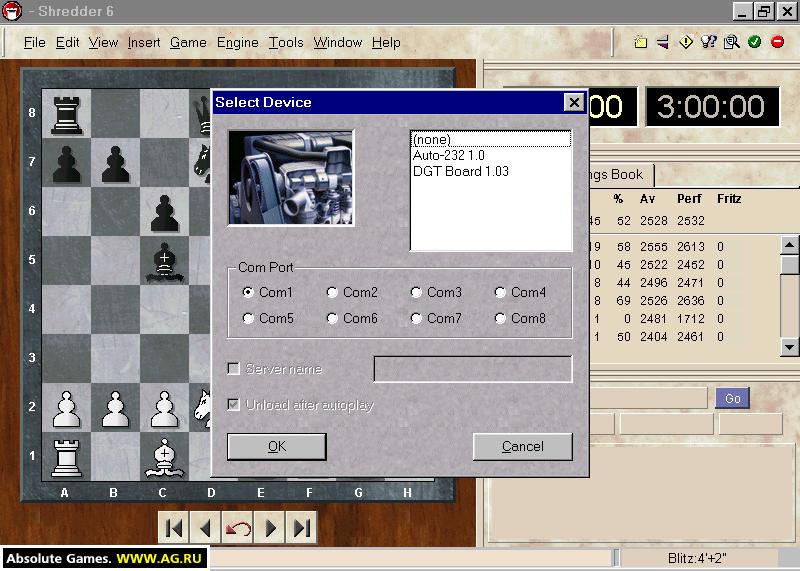Open the Game menu

click(188, 42)
